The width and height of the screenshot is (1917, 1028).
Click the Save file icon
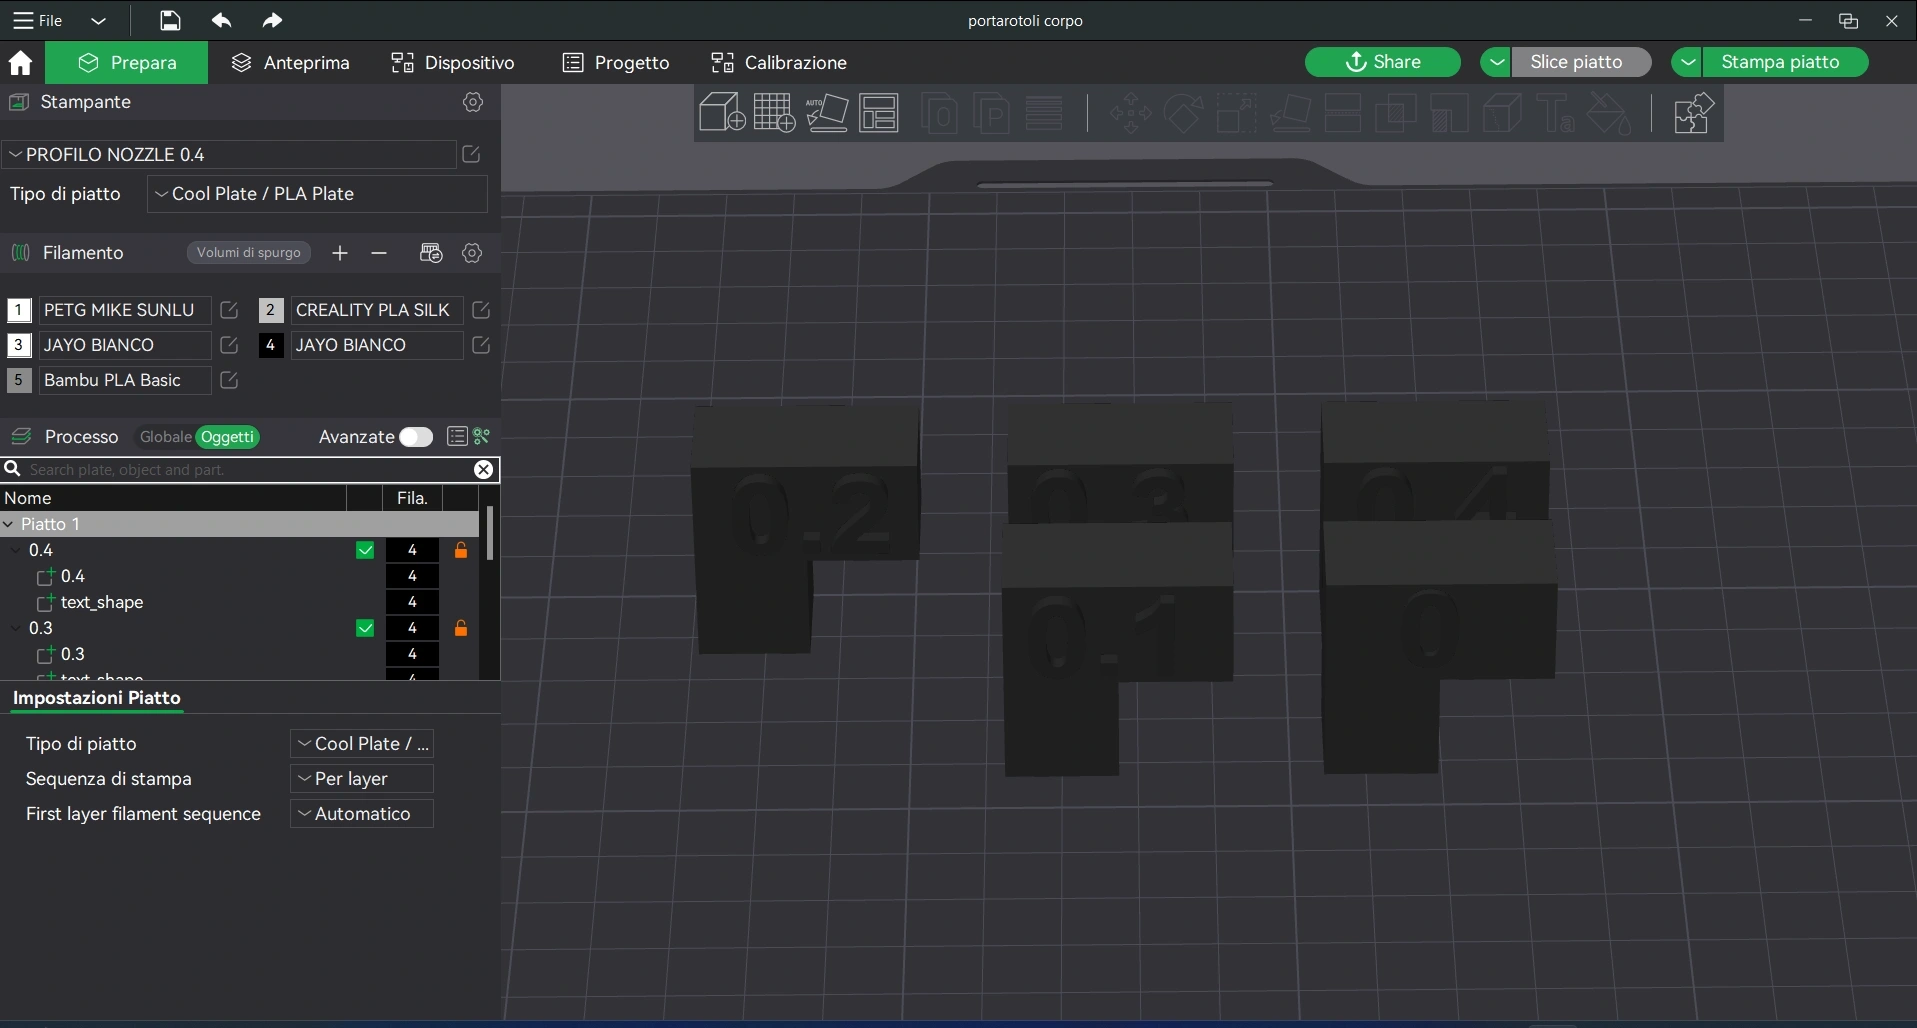pyautogui.click(x=170, y=20)
